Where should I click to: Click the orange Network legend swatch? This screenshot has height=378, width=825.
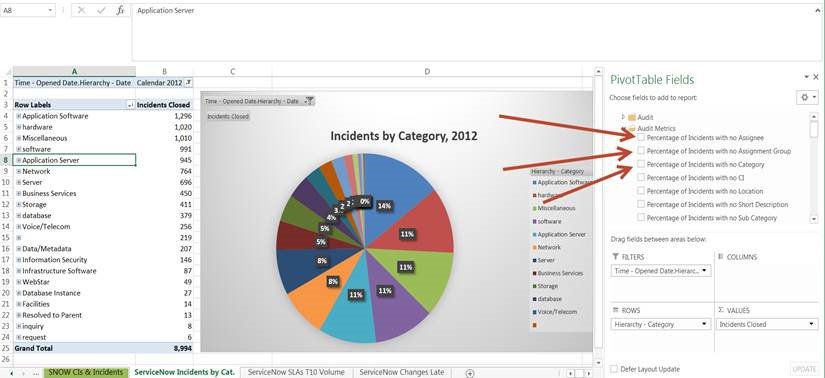pyautogui.click(x=535, y=247)
